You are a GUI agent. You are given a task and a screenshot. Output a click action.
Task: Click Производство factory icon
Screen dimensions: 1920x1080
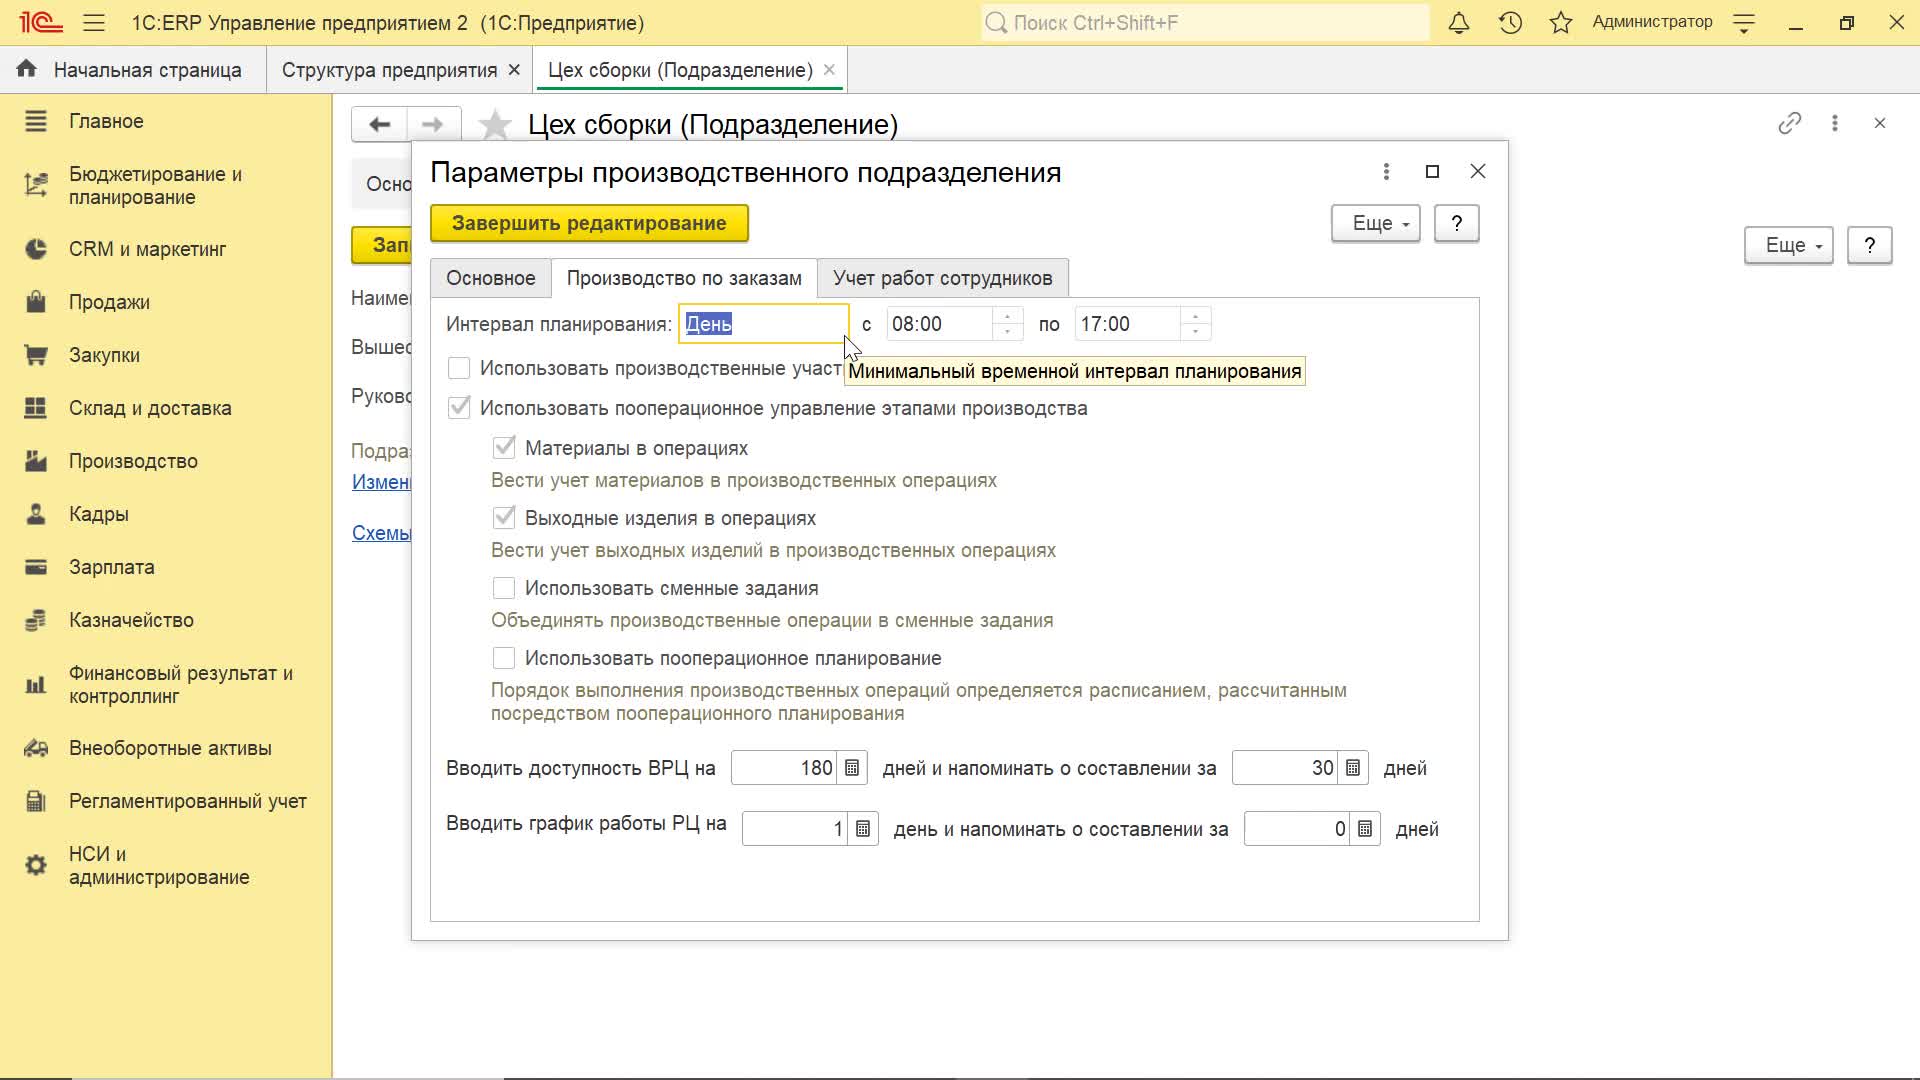click(36, 461)
